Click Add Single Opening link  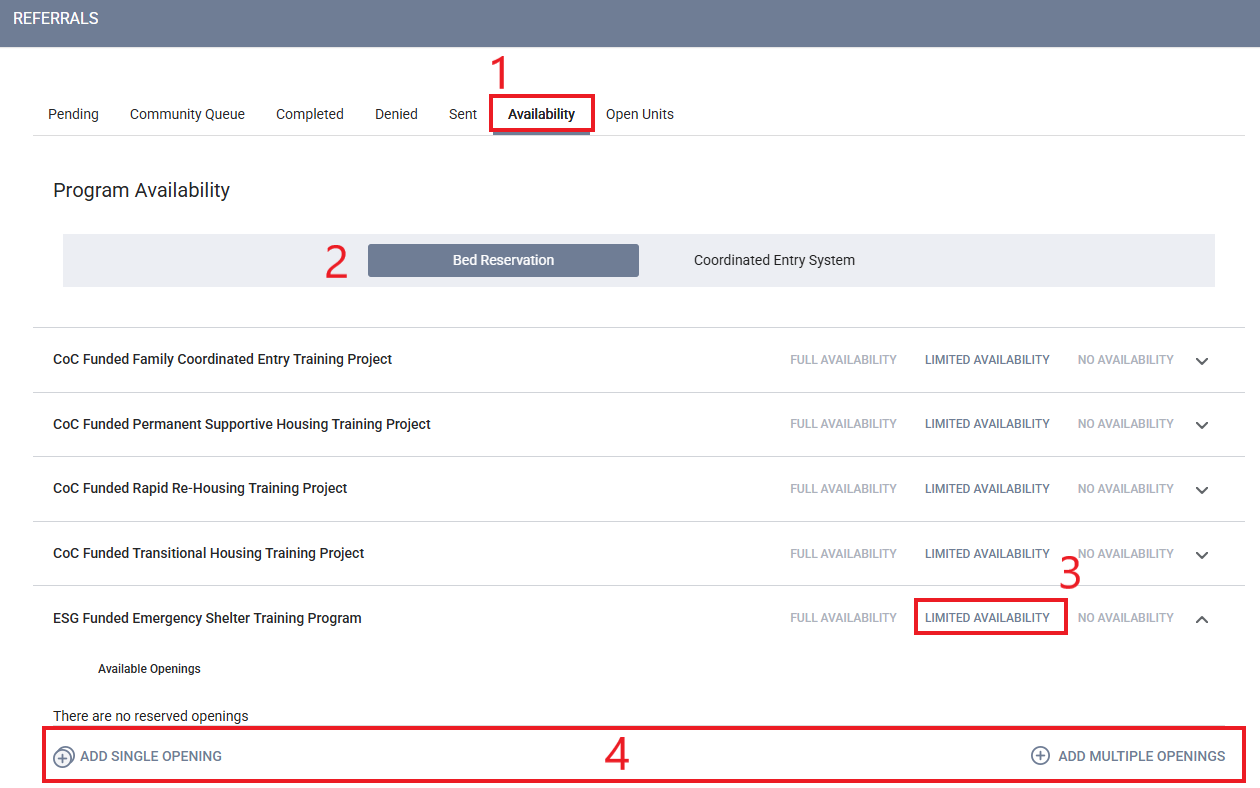click(150, 756)
